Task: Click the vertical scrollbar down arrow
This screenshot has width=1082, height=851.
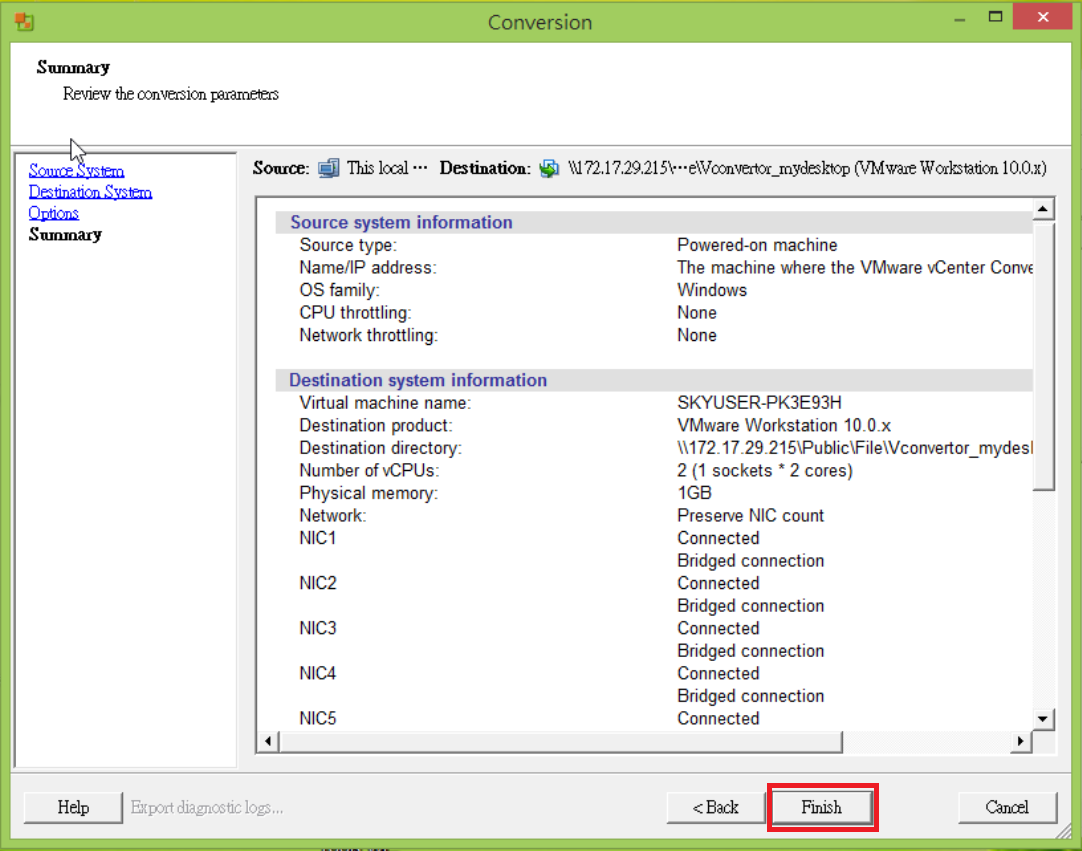Action: (1043, 719)
